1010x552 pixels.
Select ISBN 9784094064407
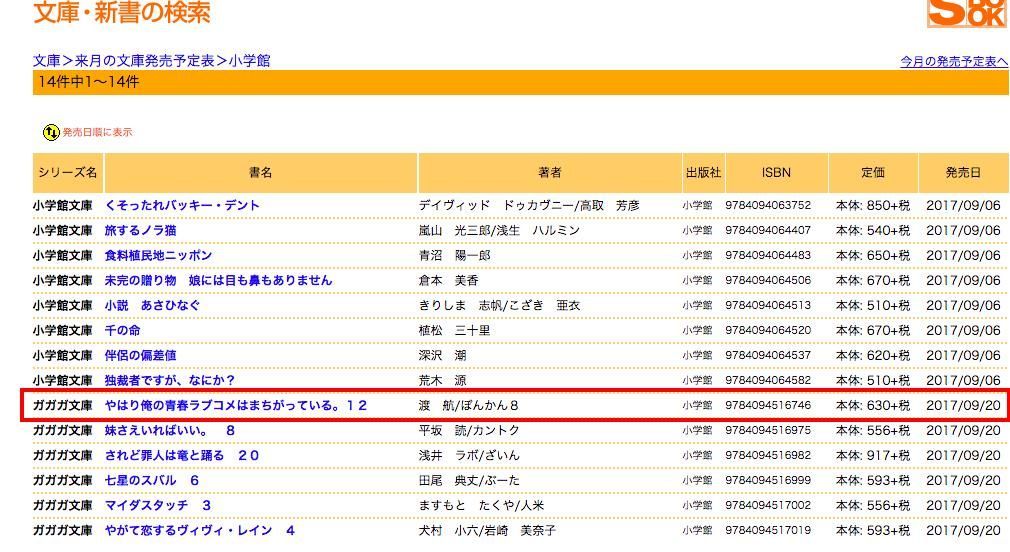pos(768,231)
